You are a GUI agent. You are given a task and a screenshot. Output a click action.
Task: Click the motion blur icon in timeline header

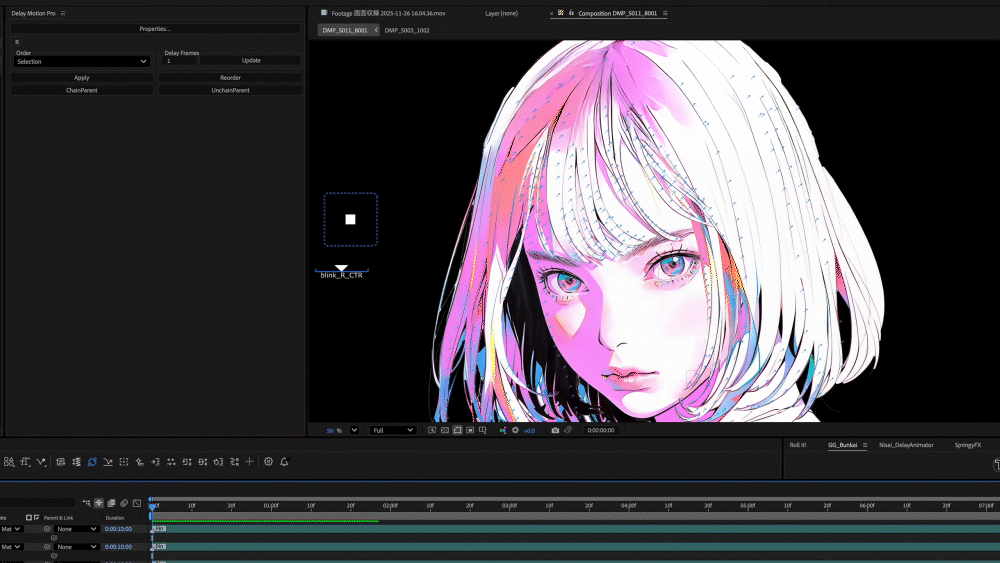click(x=124, y=503)
